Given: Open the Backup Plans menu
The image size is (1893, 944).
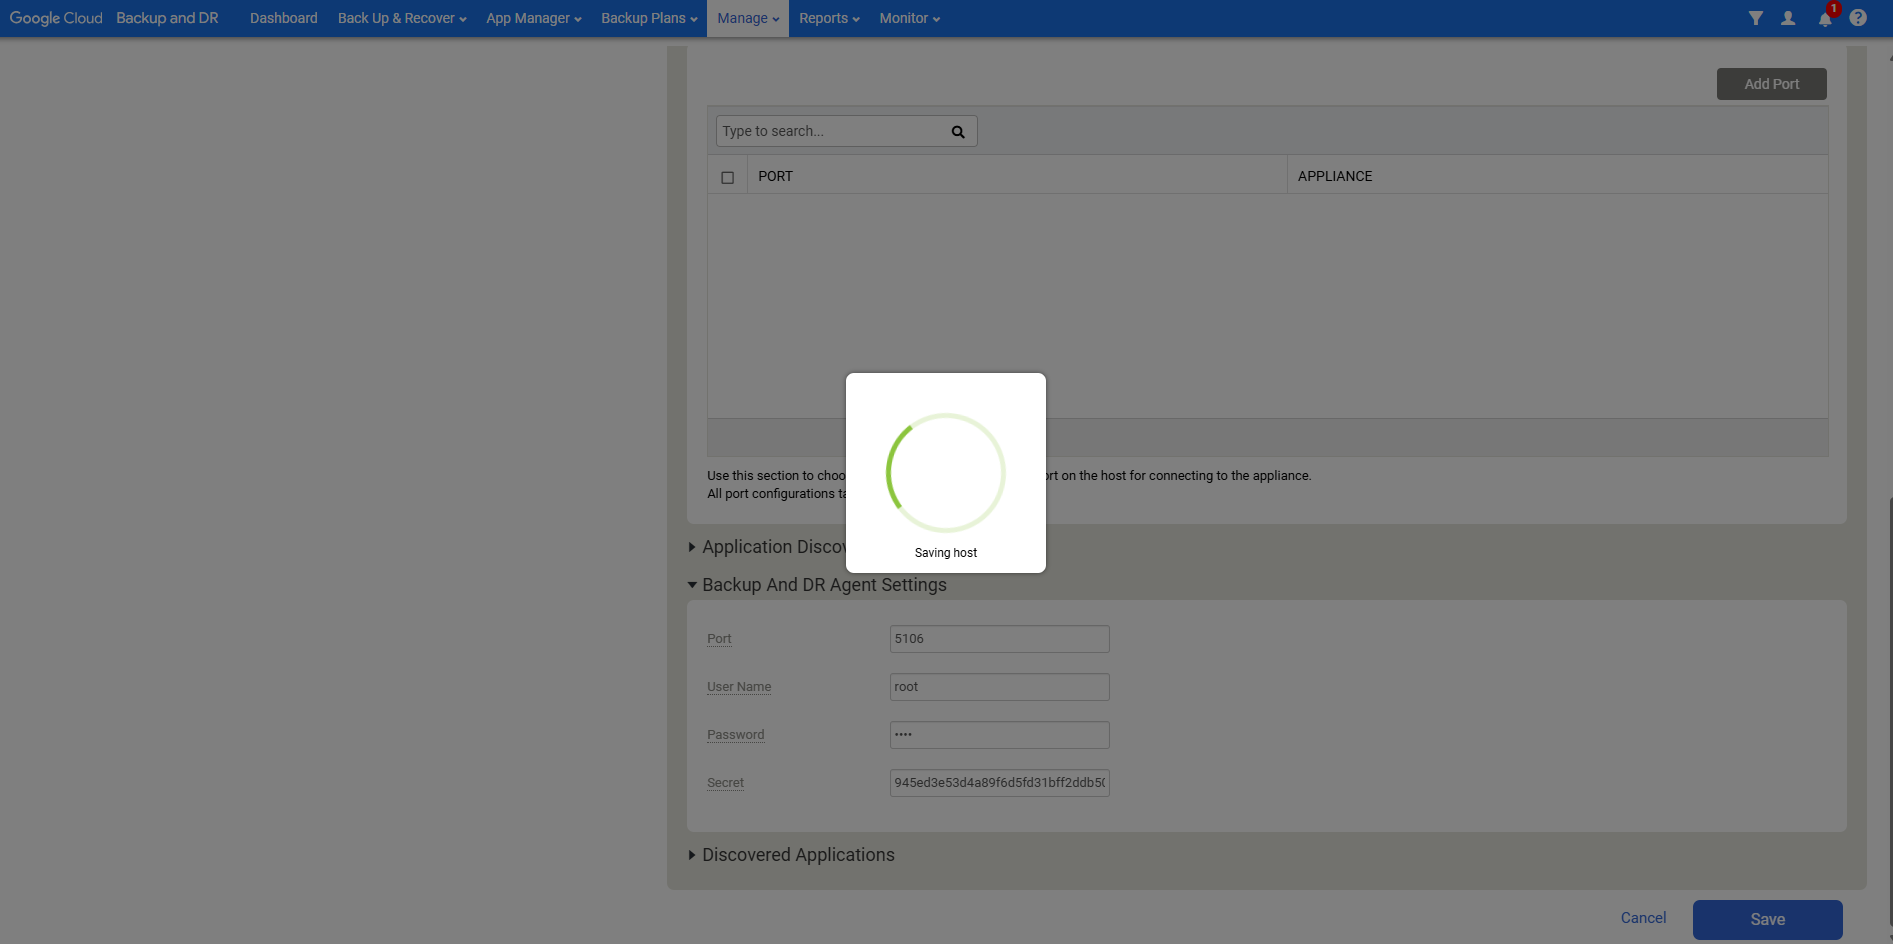Looking at the screenshot, I should click(648, 18).
